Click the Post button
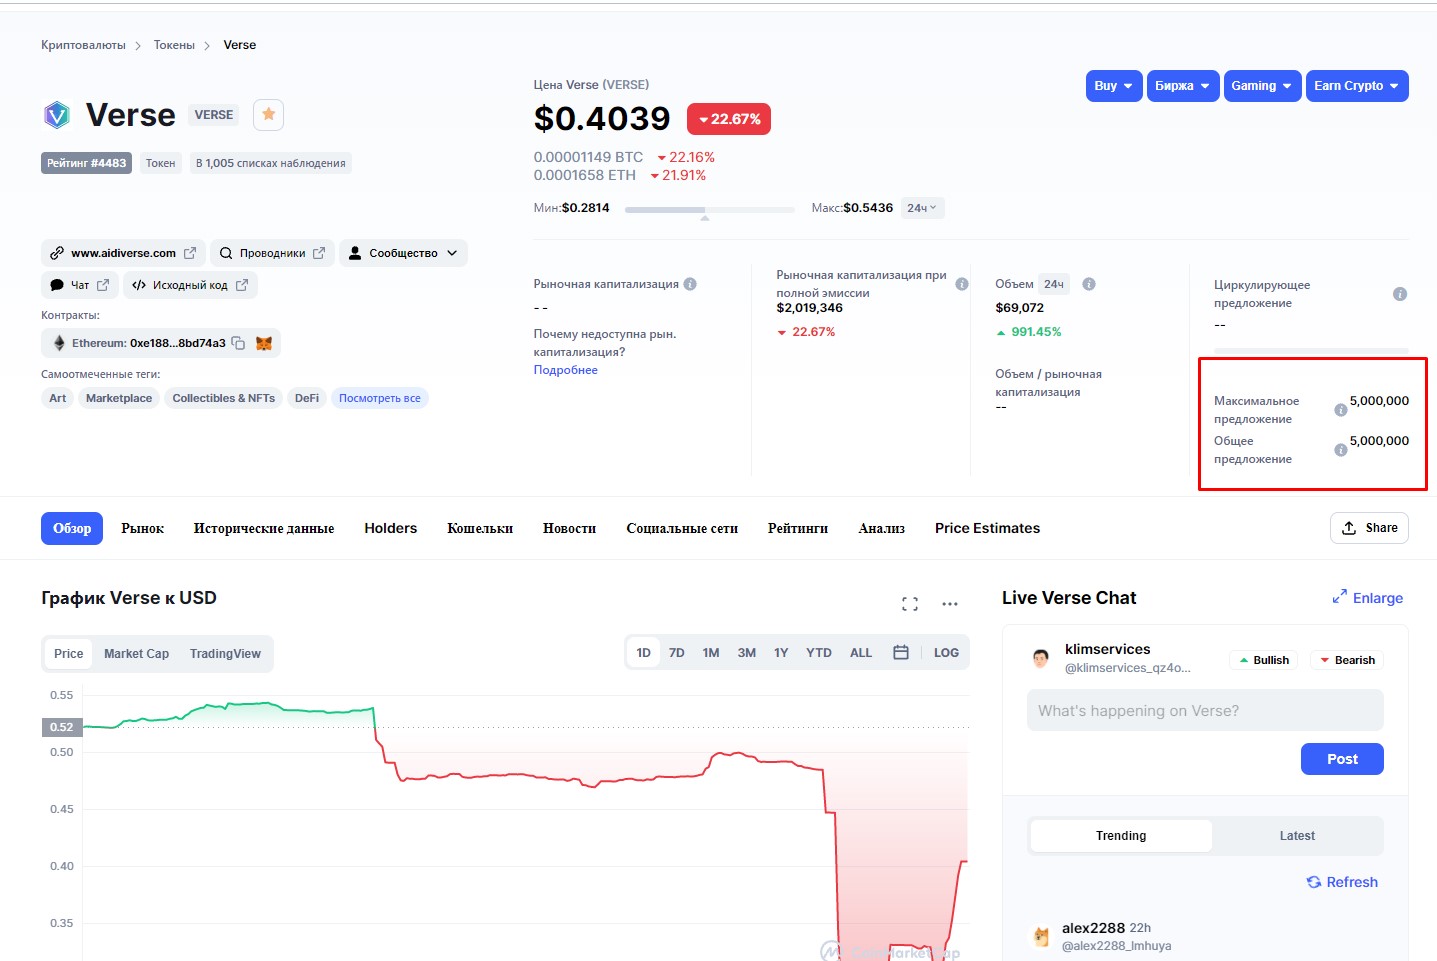1437x961 pixels. tap(1342, 759)
